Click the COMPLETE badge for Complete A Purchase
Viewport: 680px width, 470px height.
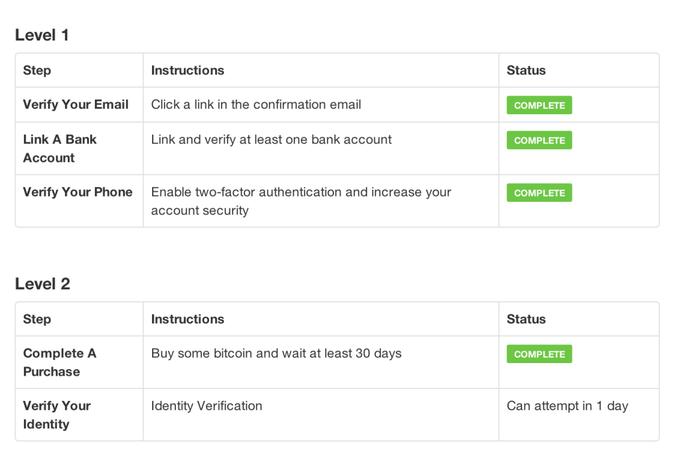[539, 354]
